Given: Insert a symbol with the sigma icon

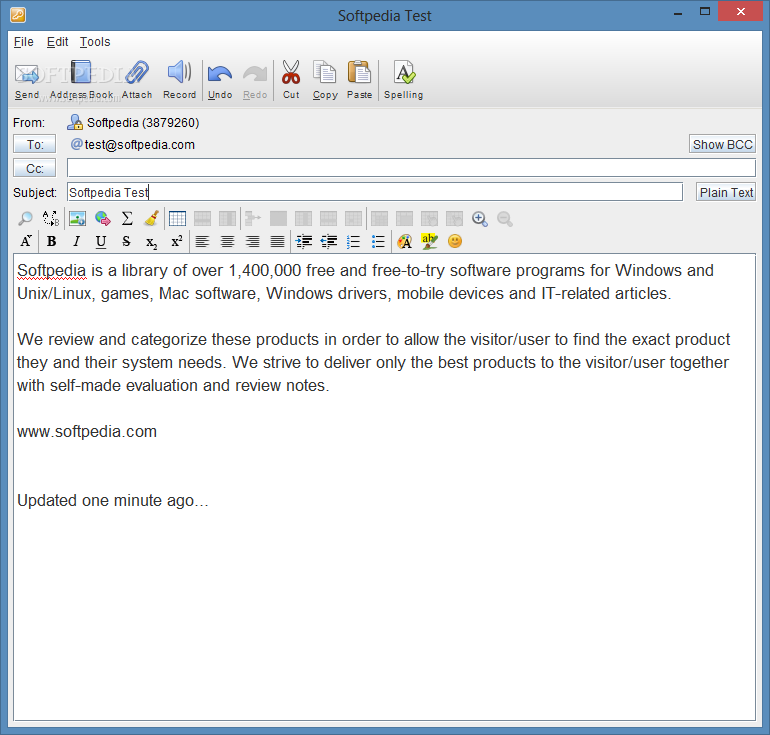Looking at the screenshot, I should click(127, 218).
